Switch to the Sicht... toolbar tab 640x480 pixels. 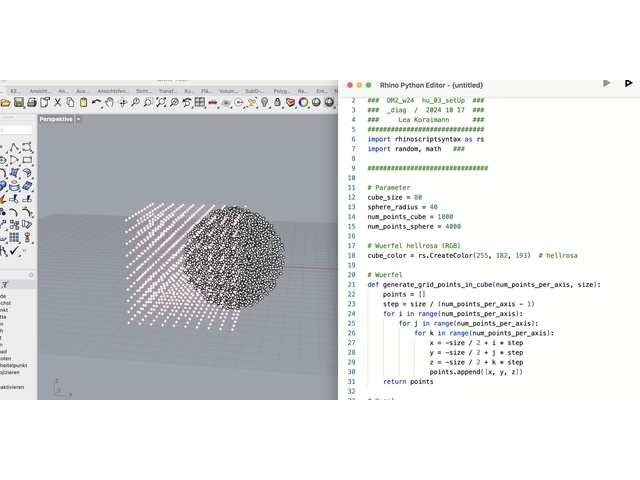click(x=144, y=91)
